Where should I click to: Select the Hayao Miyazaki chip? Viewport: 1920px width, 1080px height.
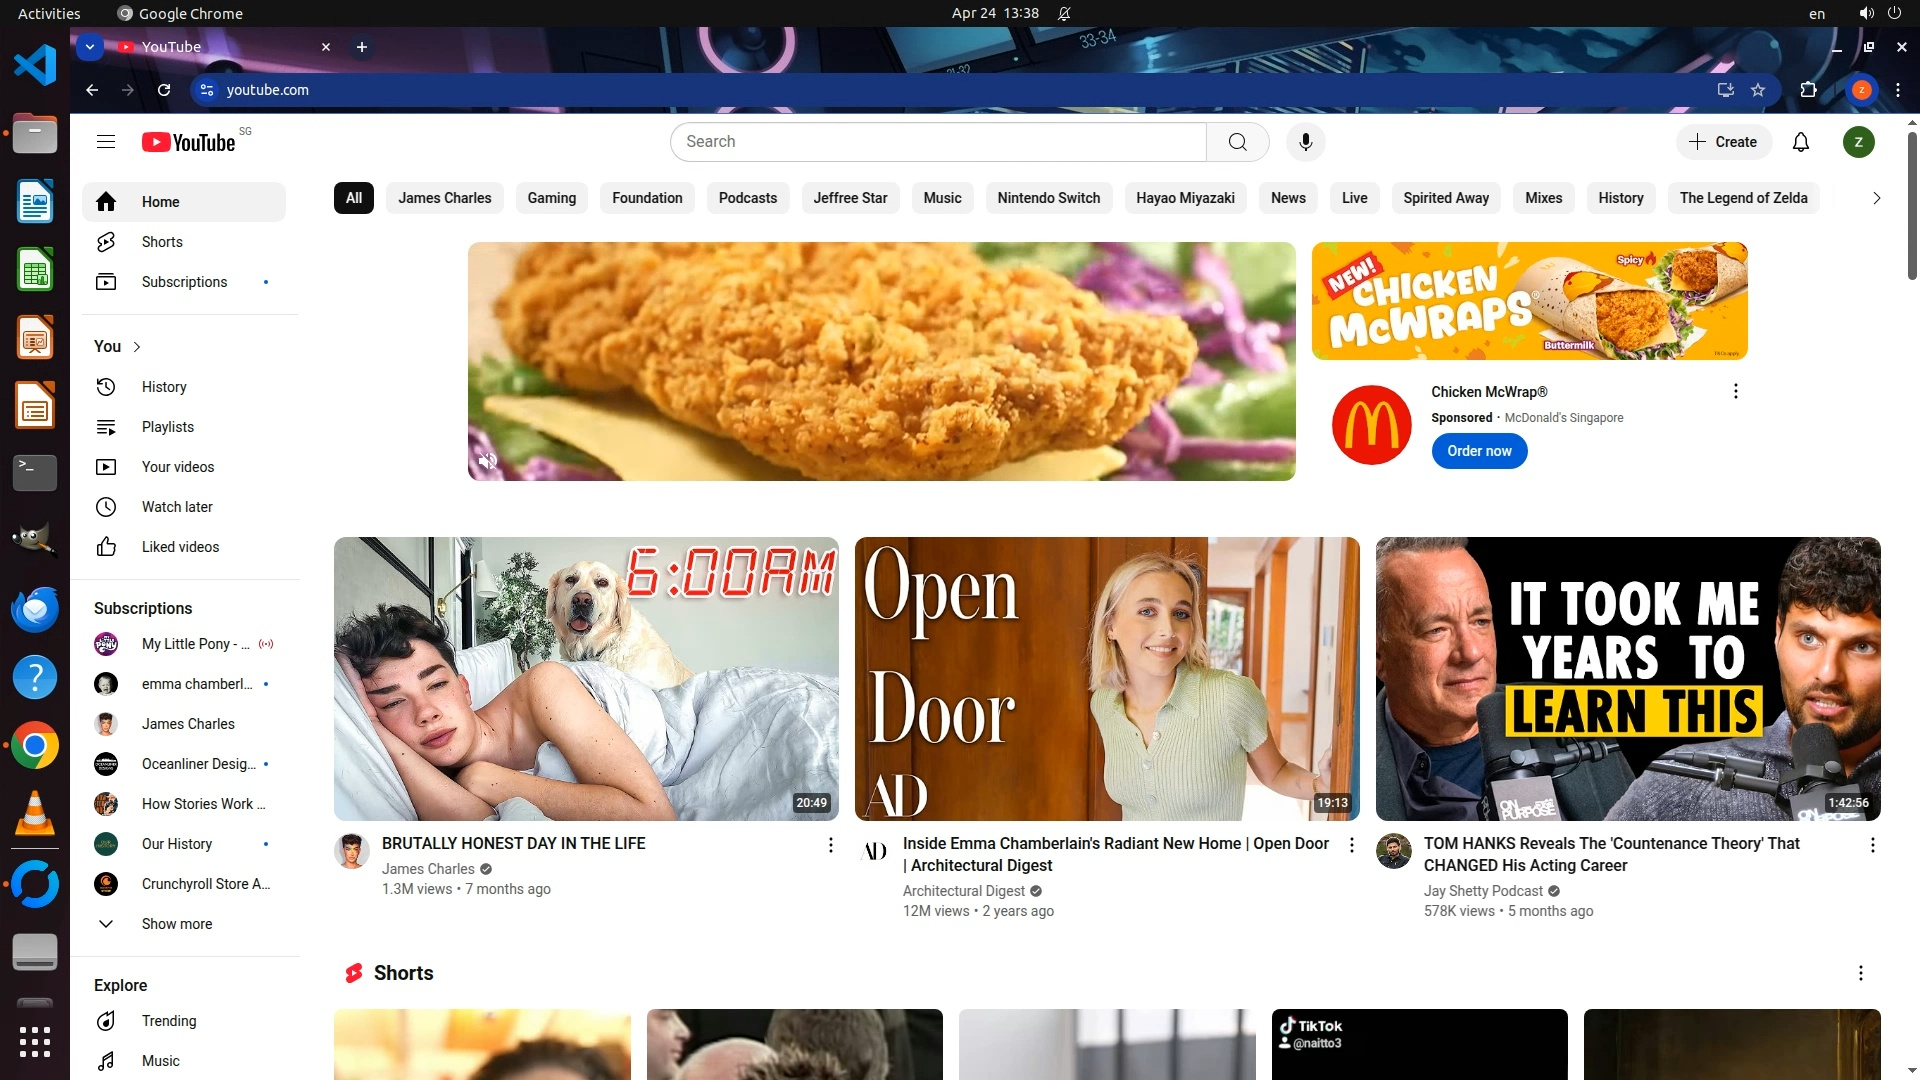pos(1185,198)
